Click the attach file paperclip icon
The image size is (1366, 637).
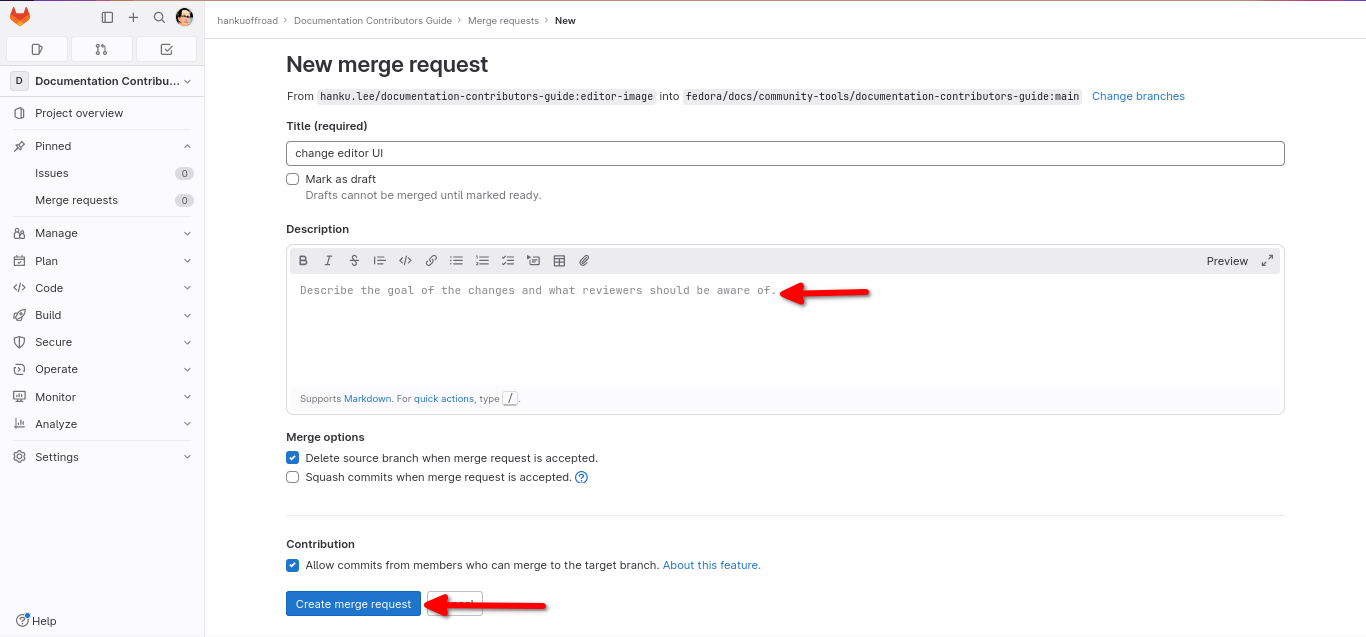(584, 261)
